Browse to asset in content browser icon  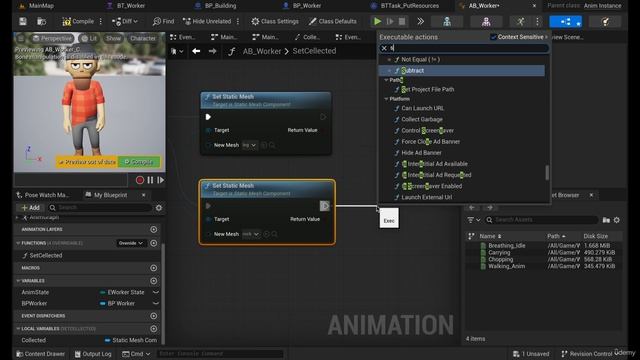pos(41,21)
